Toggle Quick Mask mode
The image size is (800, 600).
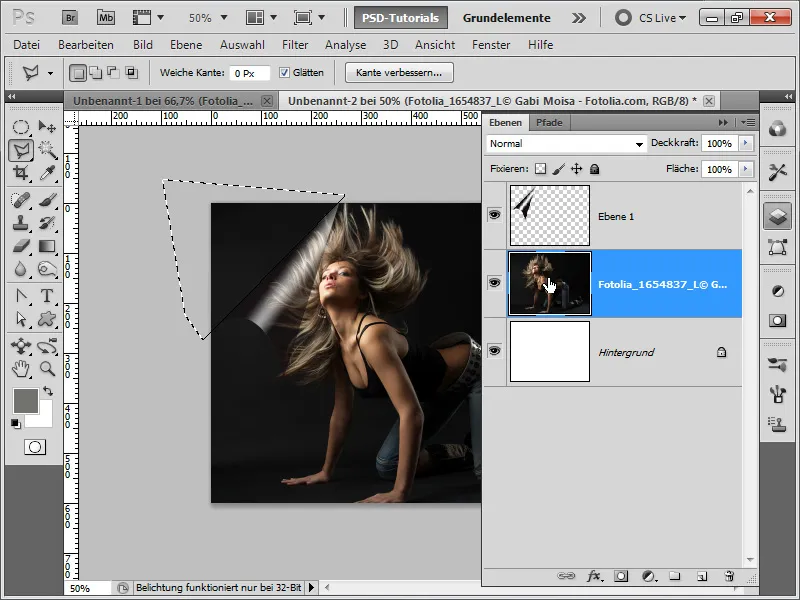35,447
